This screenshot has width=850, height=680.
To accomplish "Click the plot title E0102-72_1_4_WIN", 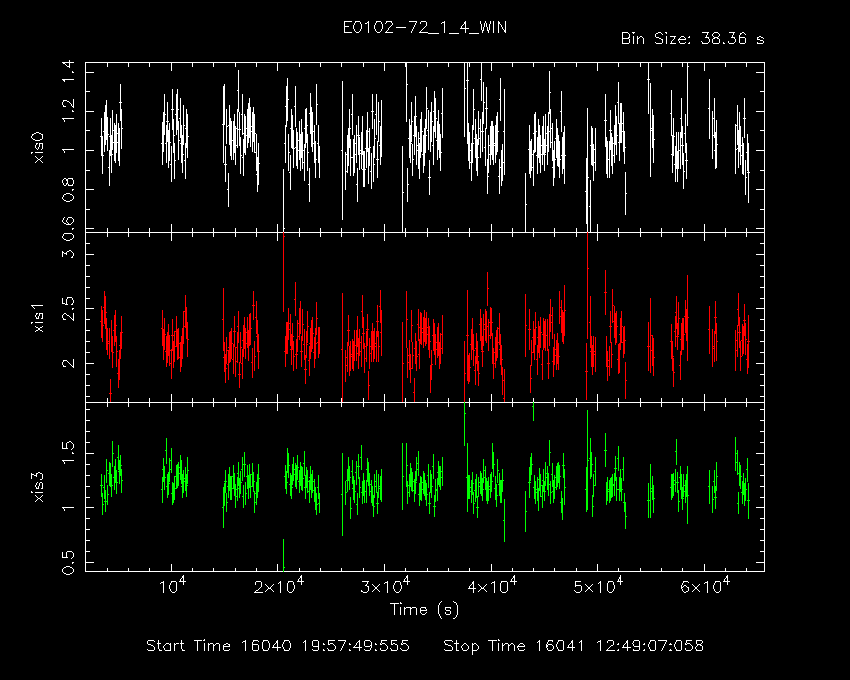I will (425, 28).
